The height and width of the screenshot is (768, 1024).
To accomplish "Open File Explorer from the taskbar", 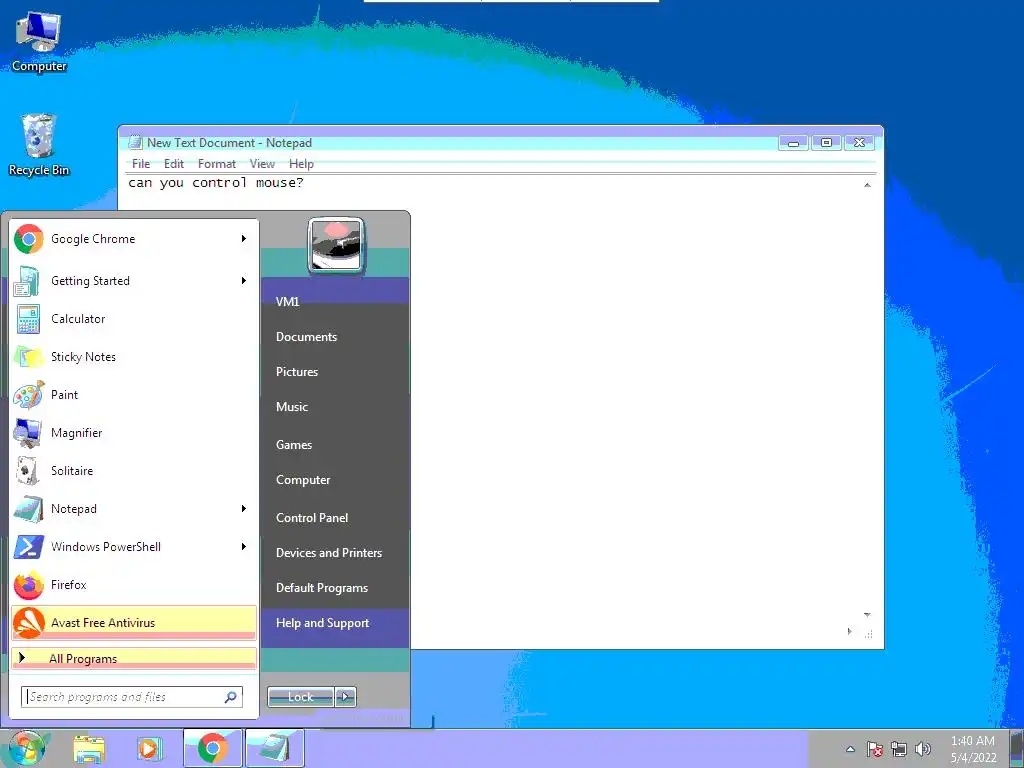I will [89, 749].
